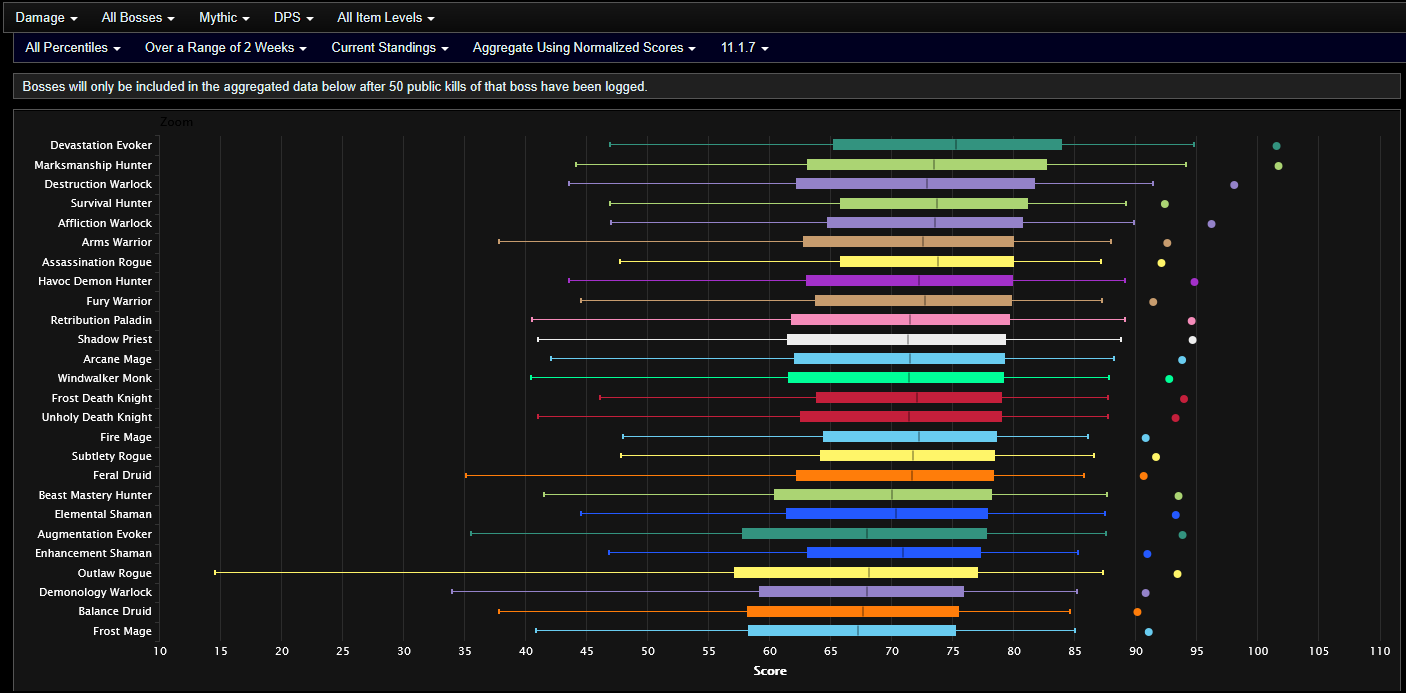
Task: Click the Shadow Priest label
Action: [x=115, y=339]
